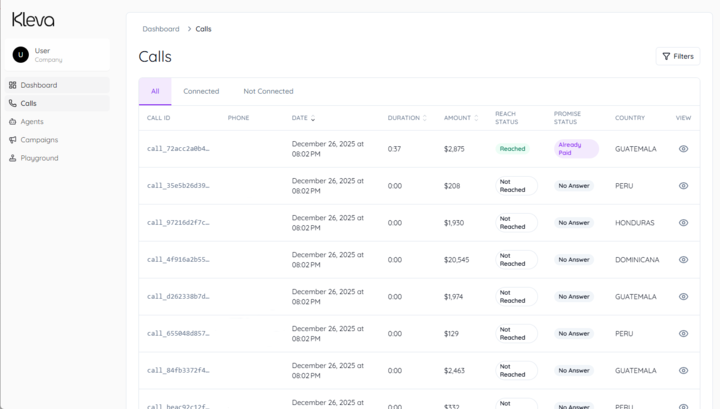The height and width of the screenshot is (409, 720).
Task: Open the Filters button
Action: point(677,56)
